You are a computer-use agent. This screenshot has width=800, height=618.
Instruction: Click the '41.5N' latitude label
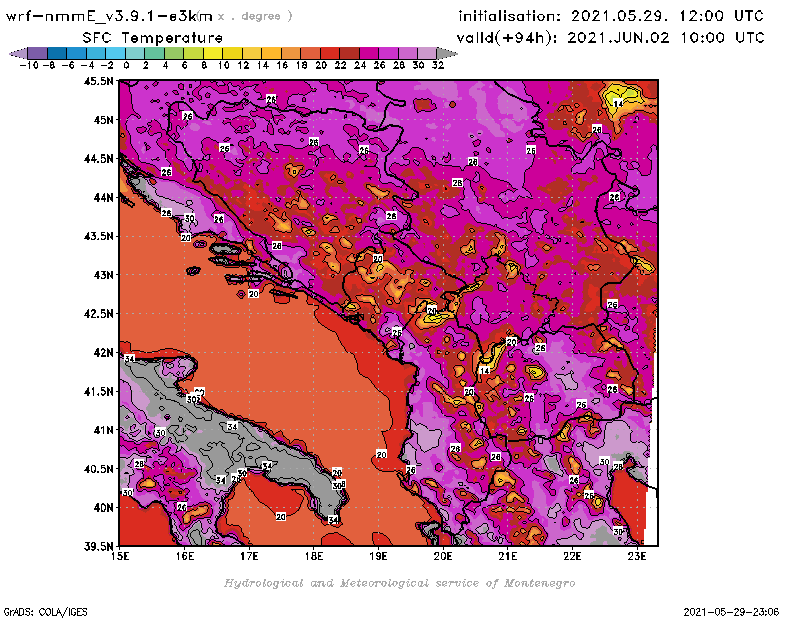click(98, 391)
